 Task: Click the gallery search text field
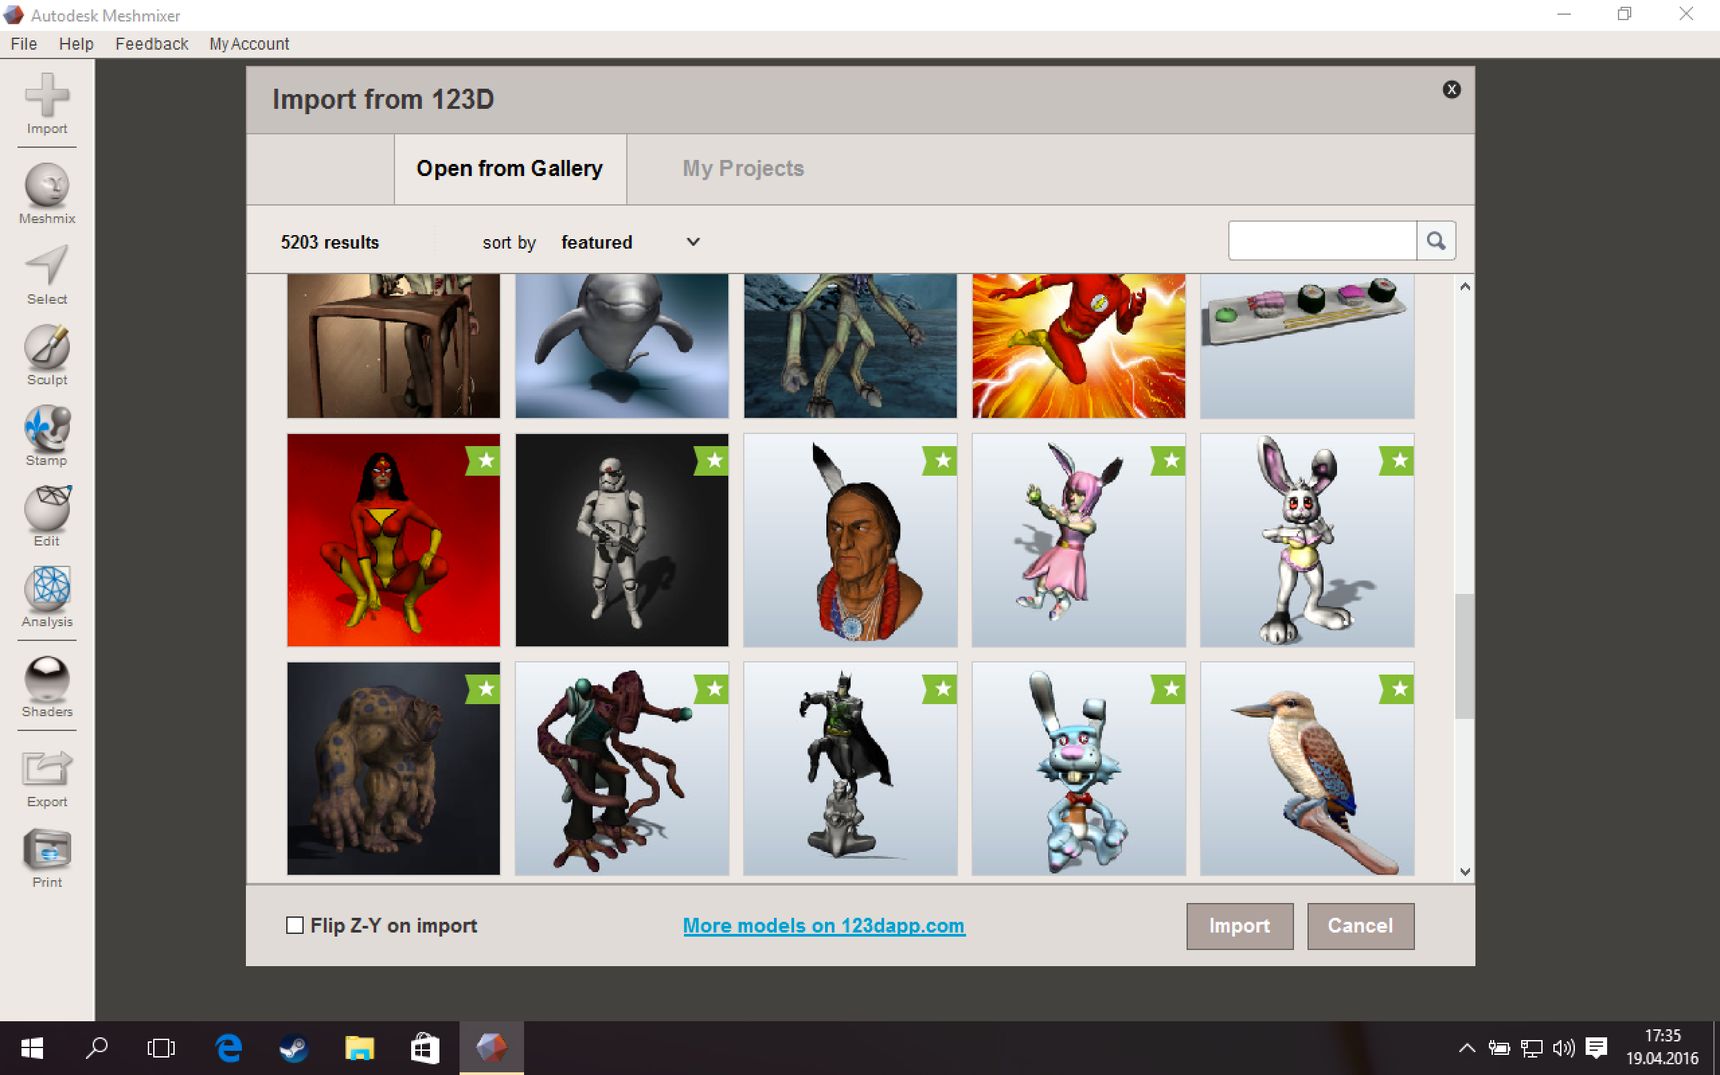(1322, 241)
